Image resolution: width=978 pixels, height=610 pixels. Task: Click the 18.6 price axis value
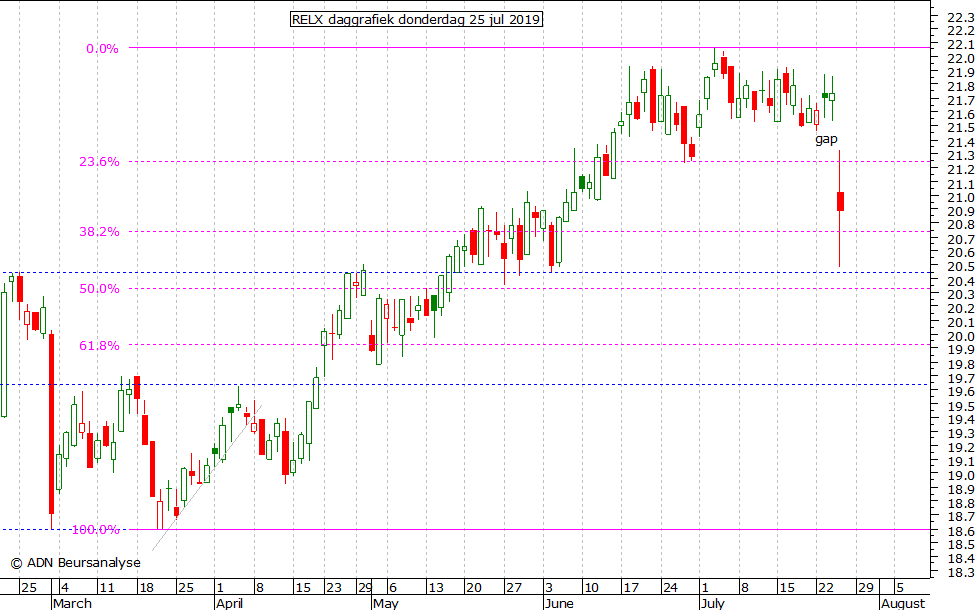(961, 531)
